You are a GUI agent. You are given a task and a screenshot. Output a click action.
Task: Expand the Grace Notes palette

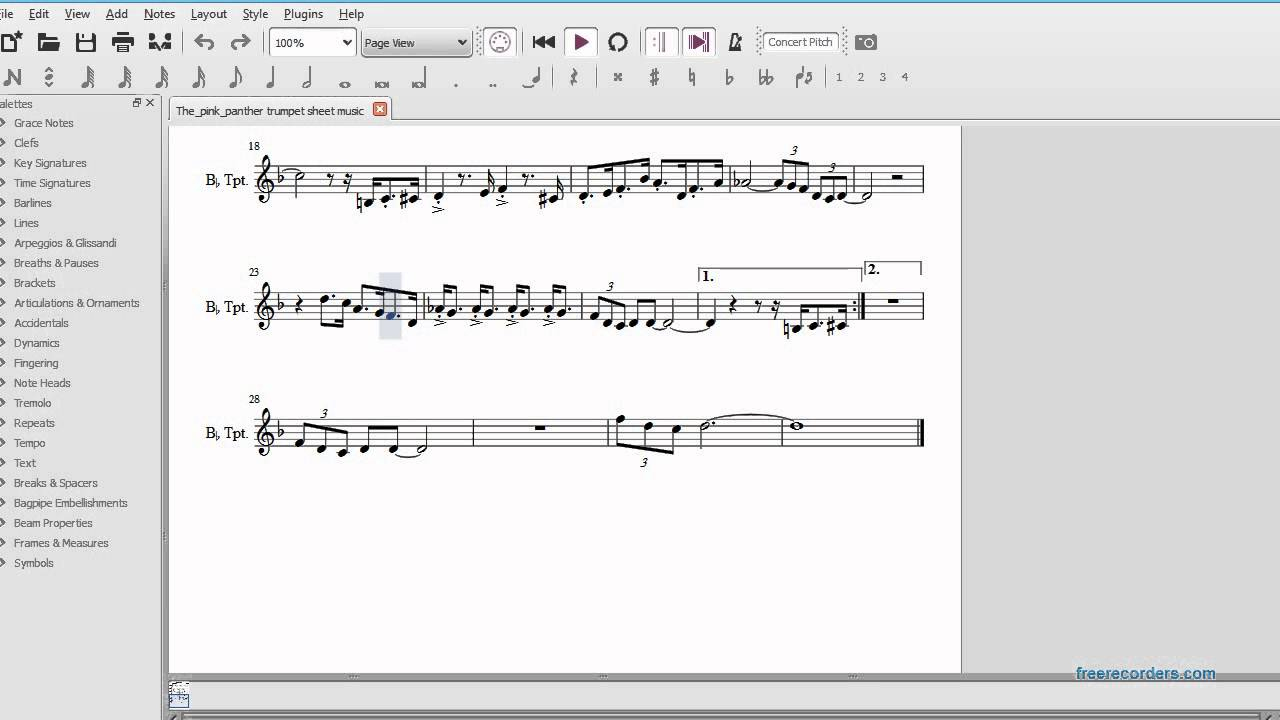43,123
